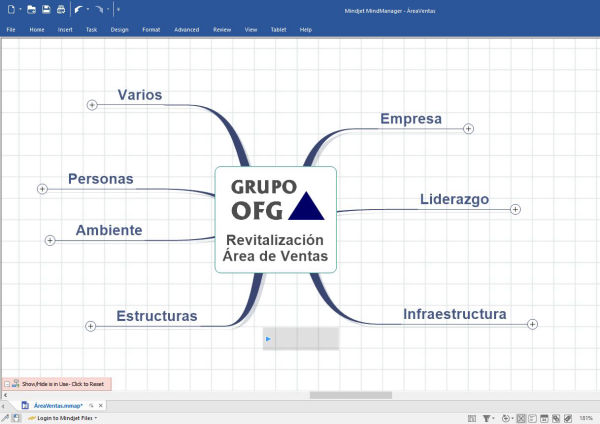The height and width of the screenshot is (424, 600).
Task: Switch to the Tablet ribbon tab
Action: point(279,29)
